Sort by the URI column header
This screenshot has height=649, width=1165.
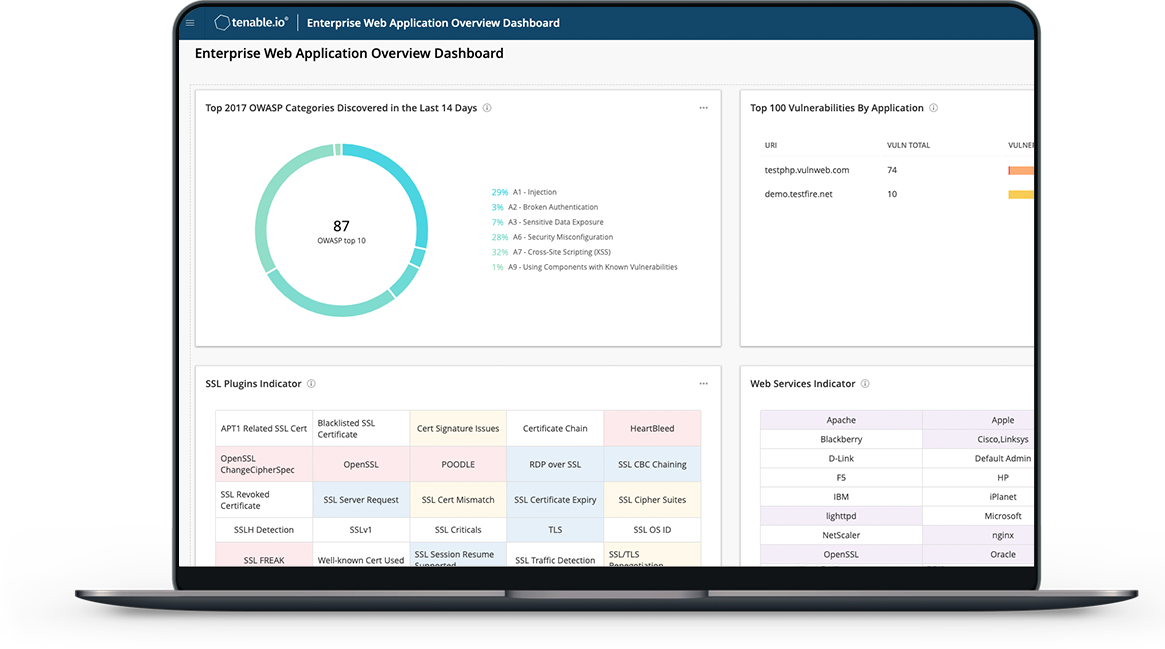(x=771, y=146)
